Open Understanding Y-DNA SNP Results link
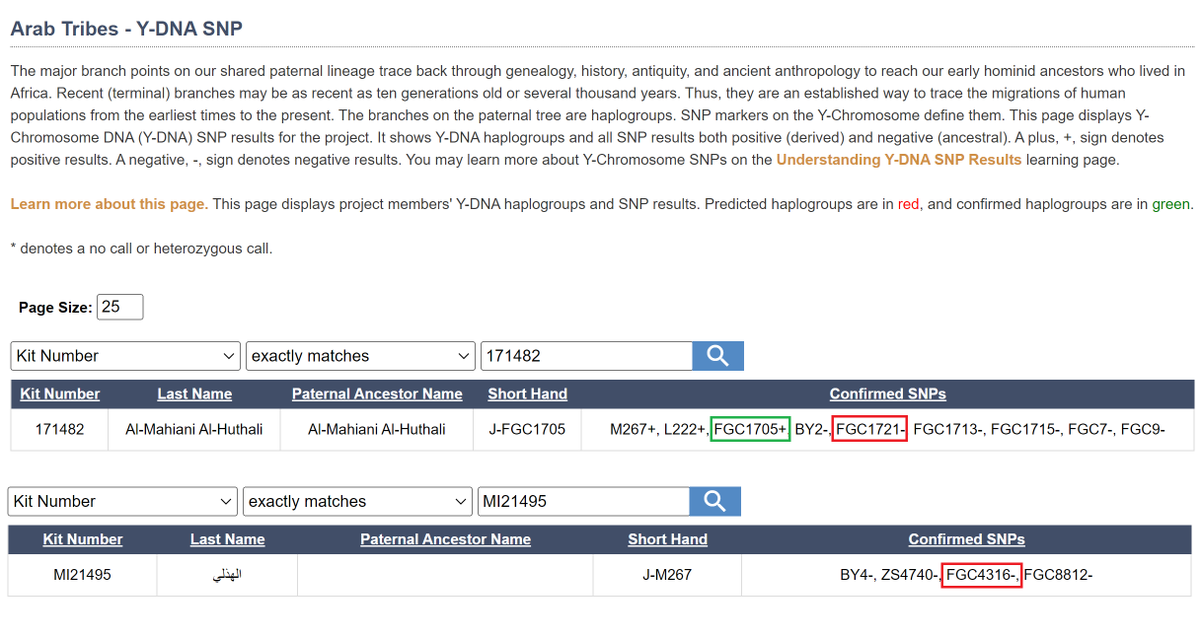The height and width of the screenshot is (640, 1200). click(899, 160)
